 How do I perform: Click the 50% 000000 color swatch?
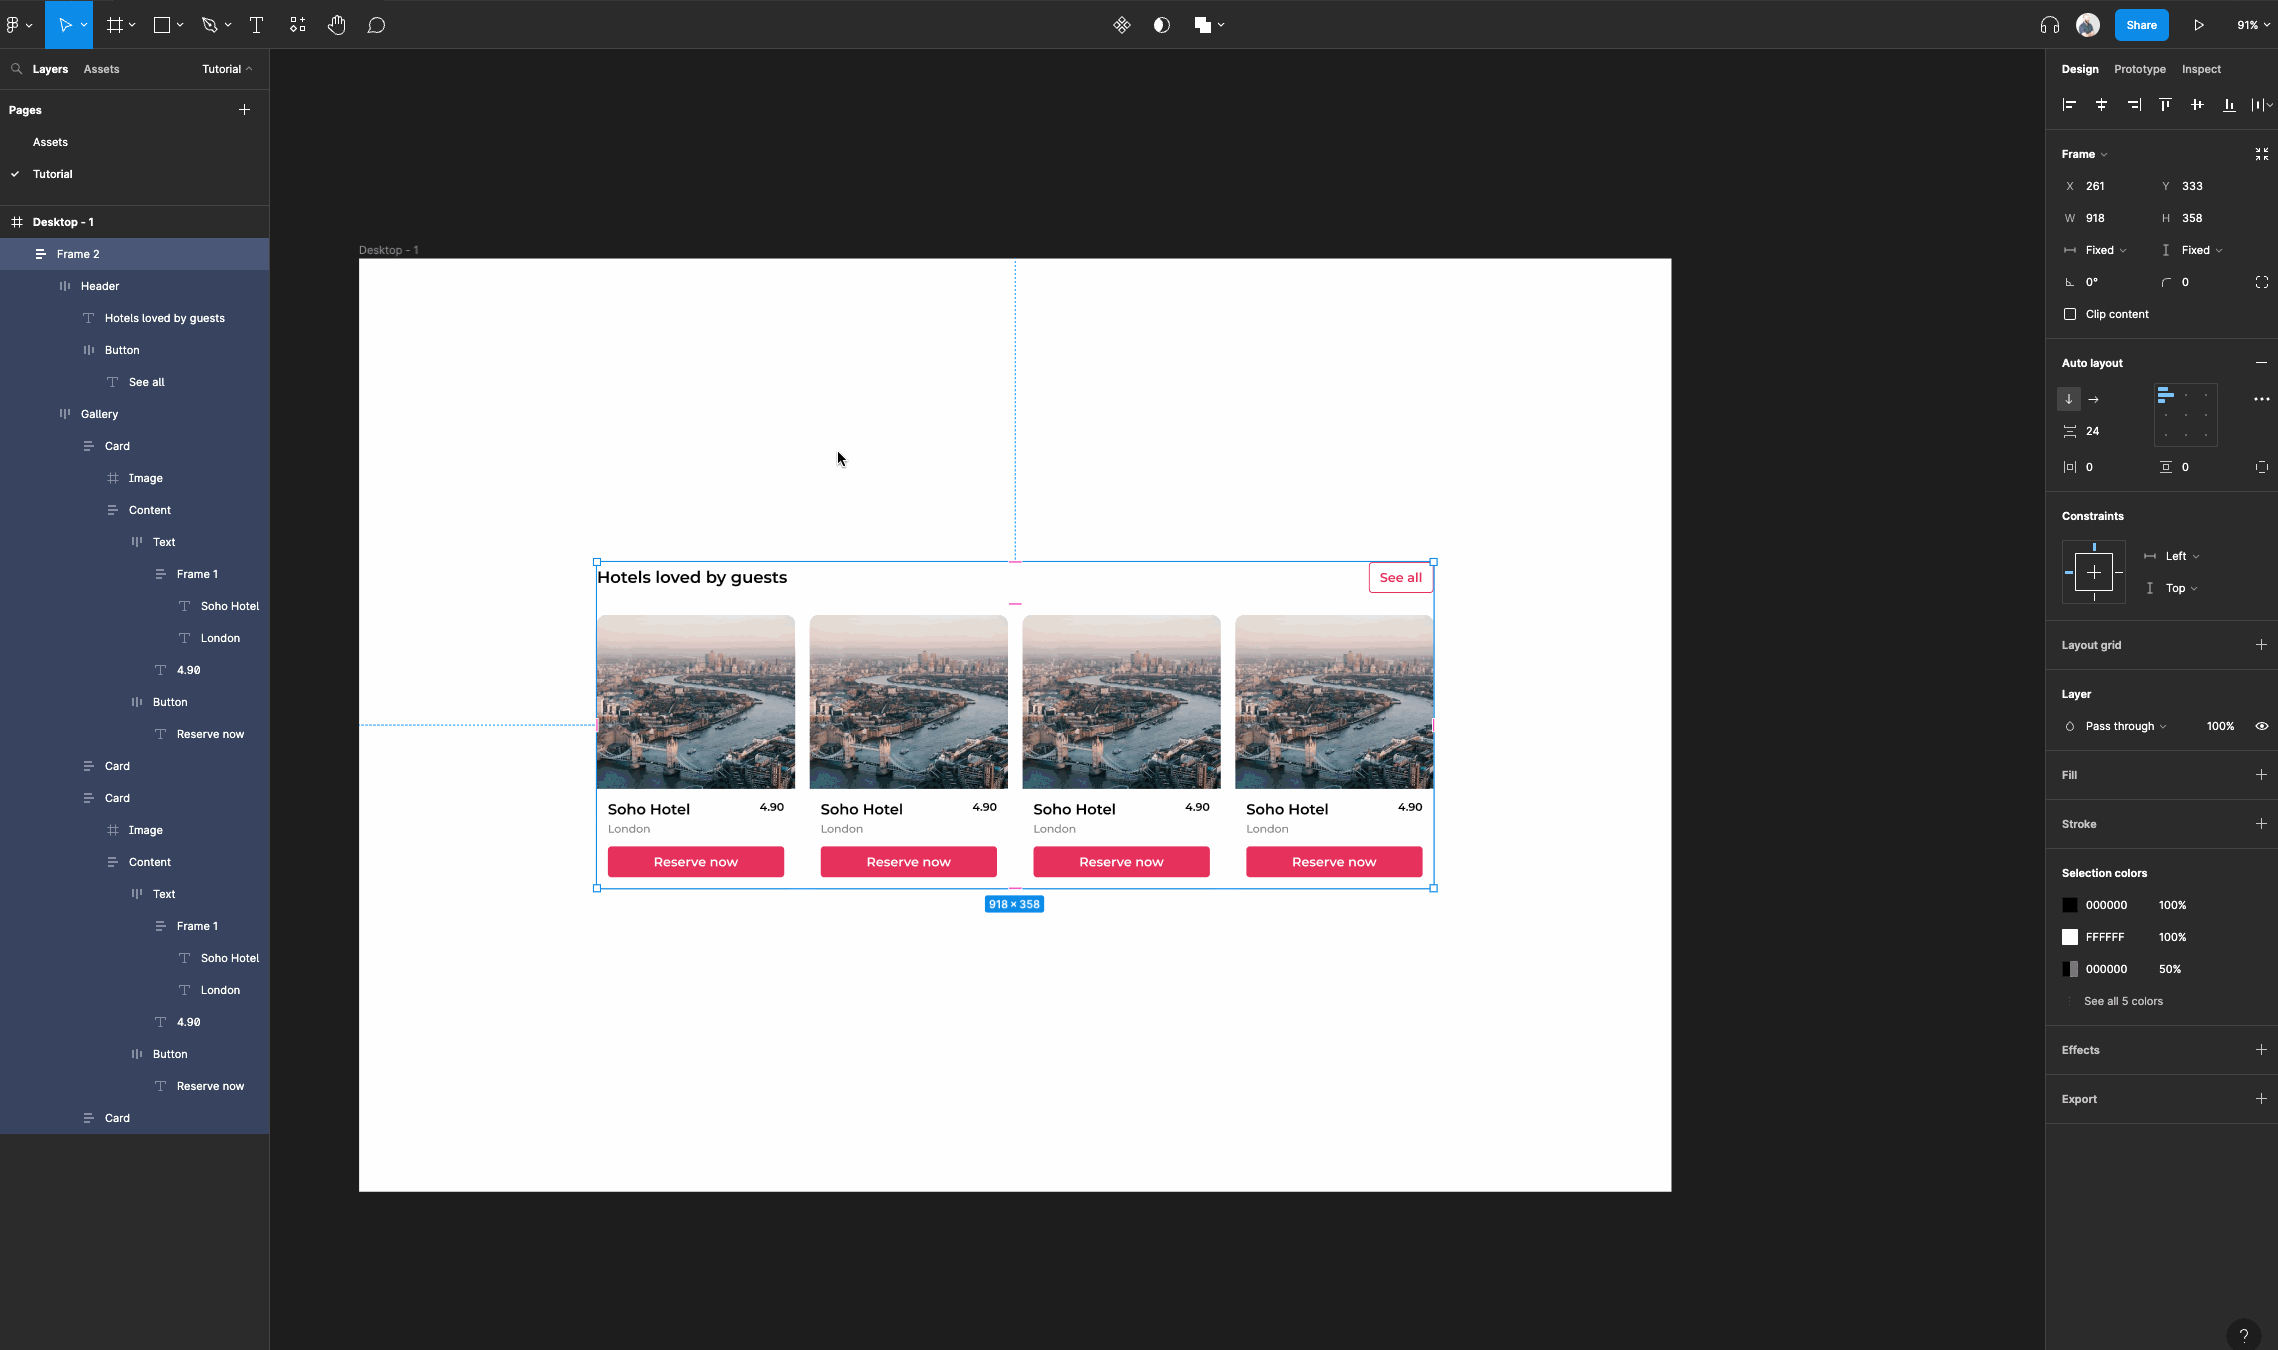[2070, 969]
